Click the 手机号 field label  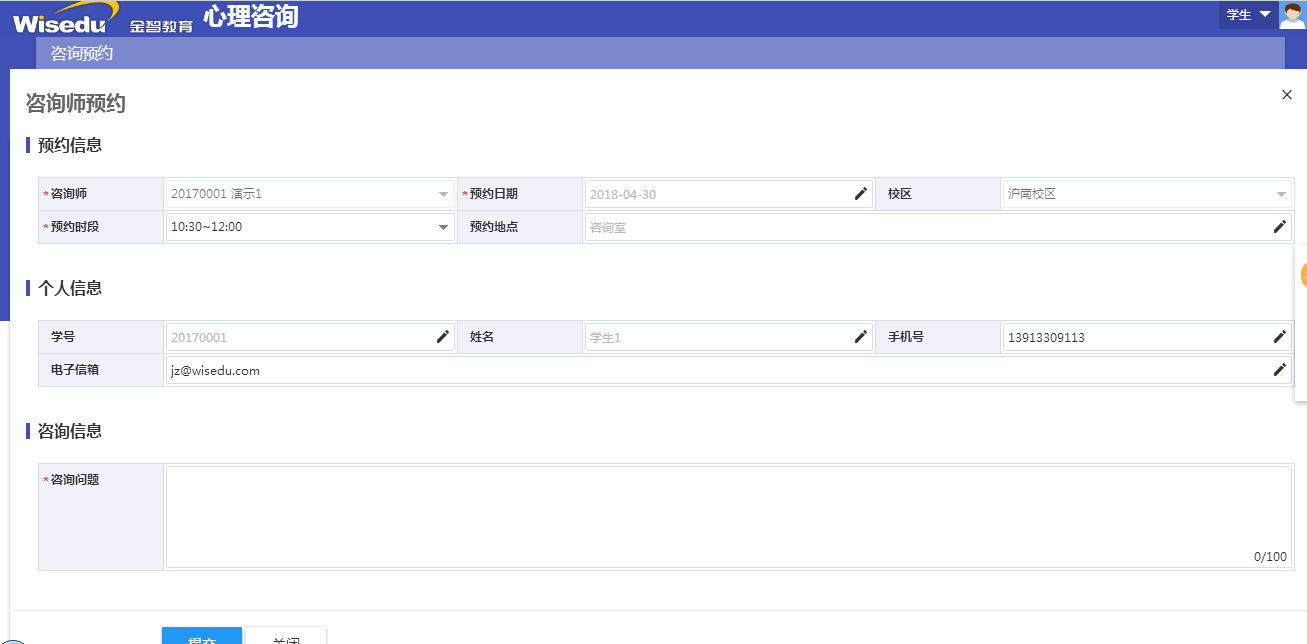[x=906, y=337]
